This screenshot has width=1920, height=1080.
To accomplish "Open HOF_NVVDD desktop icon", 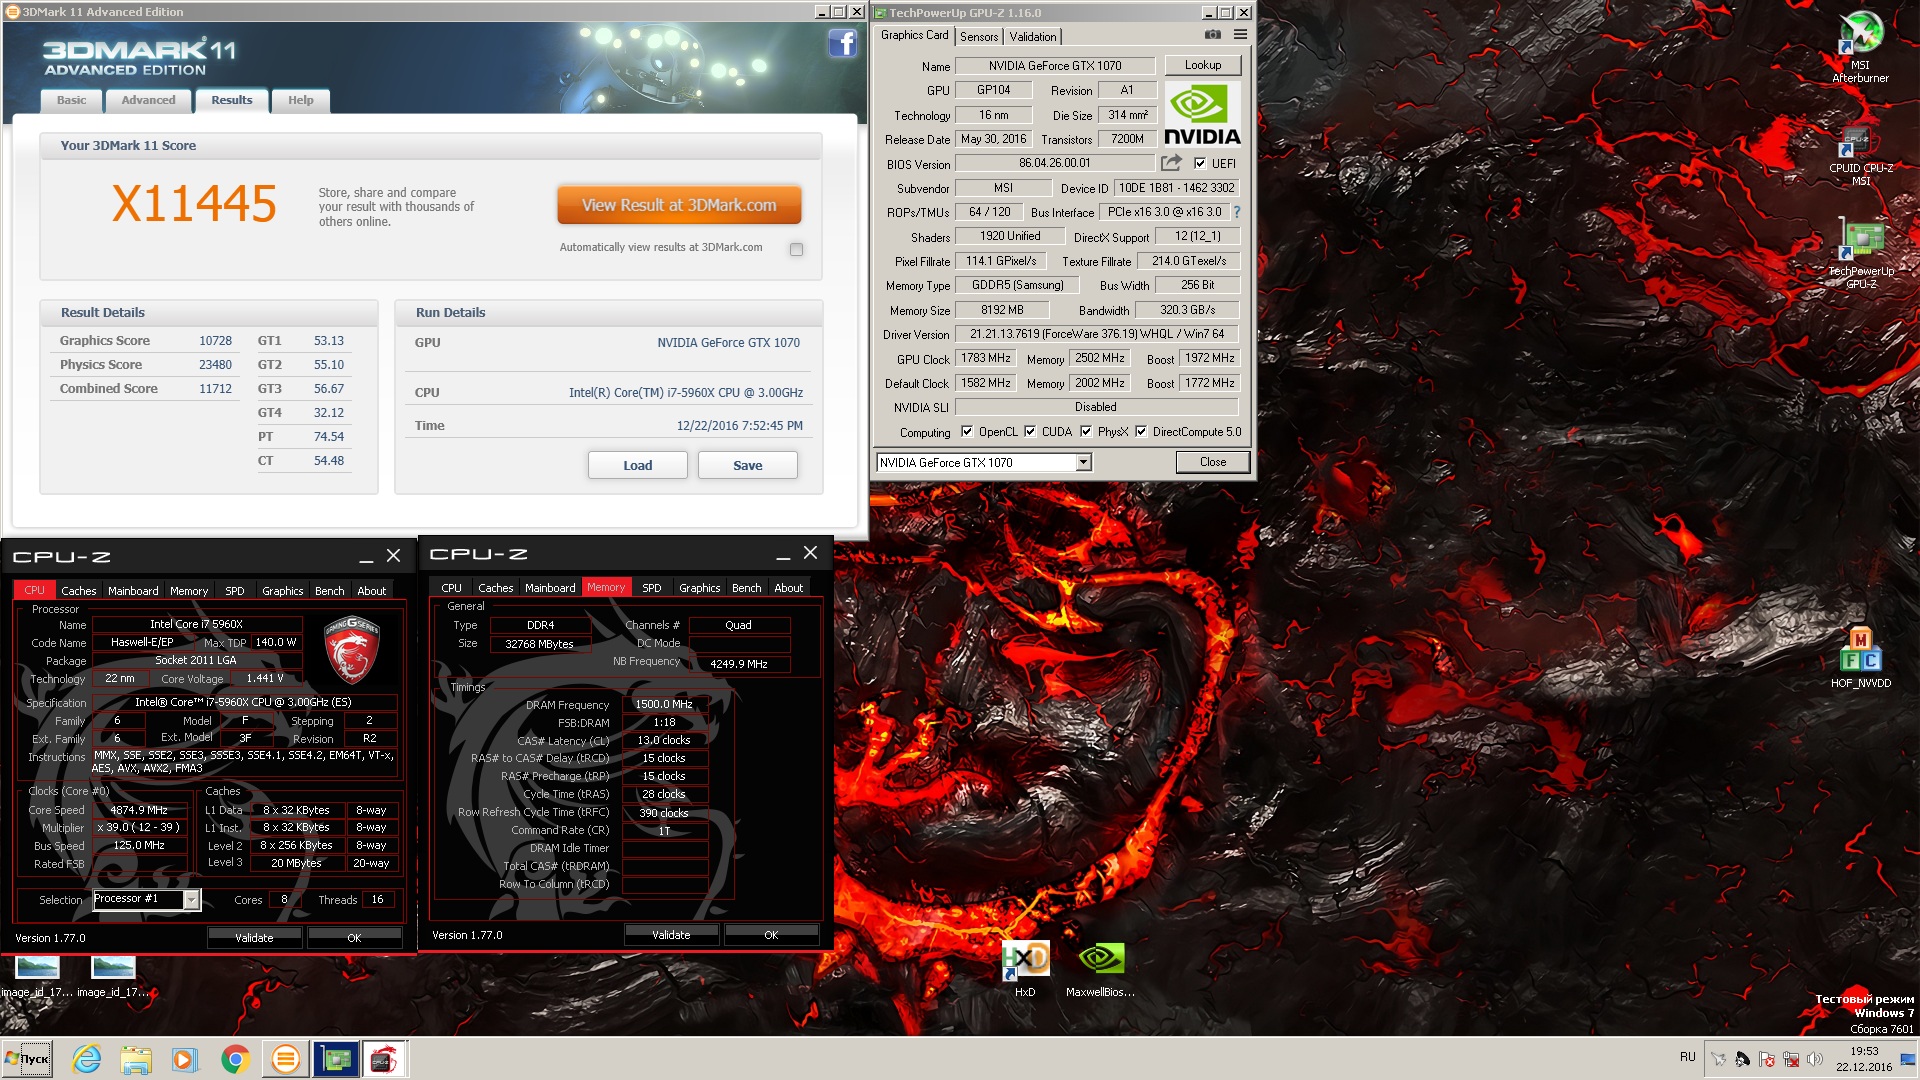I will (x=1860, y=655).
